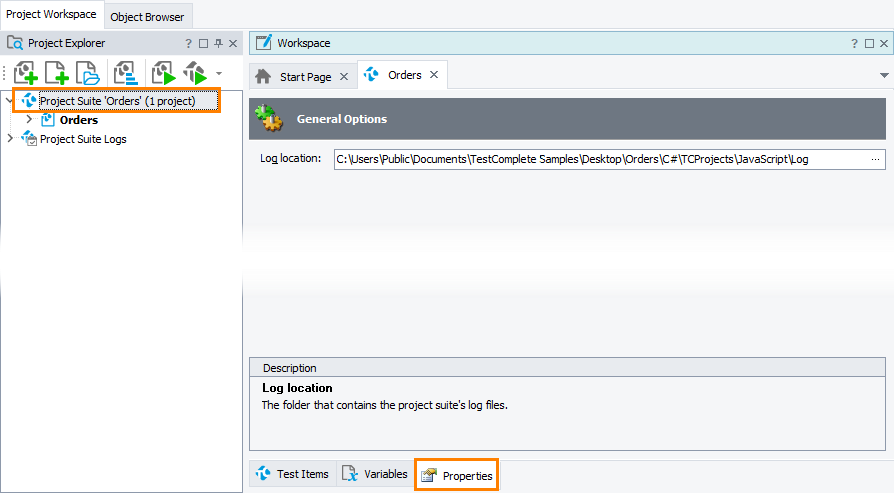The image size is (894, 493).
Task: Open the toolbar overflow dropdown arrow
Action: [x=219, y=74]
